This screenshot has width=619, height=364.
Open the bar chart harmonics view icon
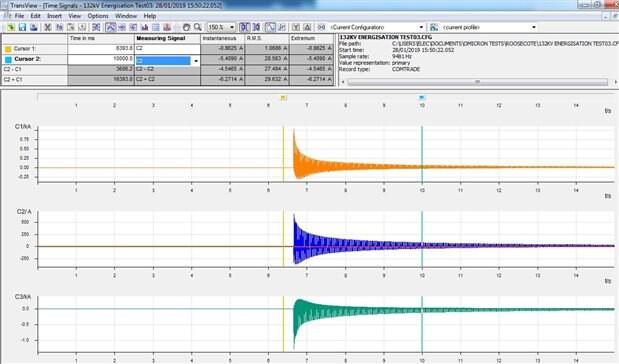click(x=144, y=27)
